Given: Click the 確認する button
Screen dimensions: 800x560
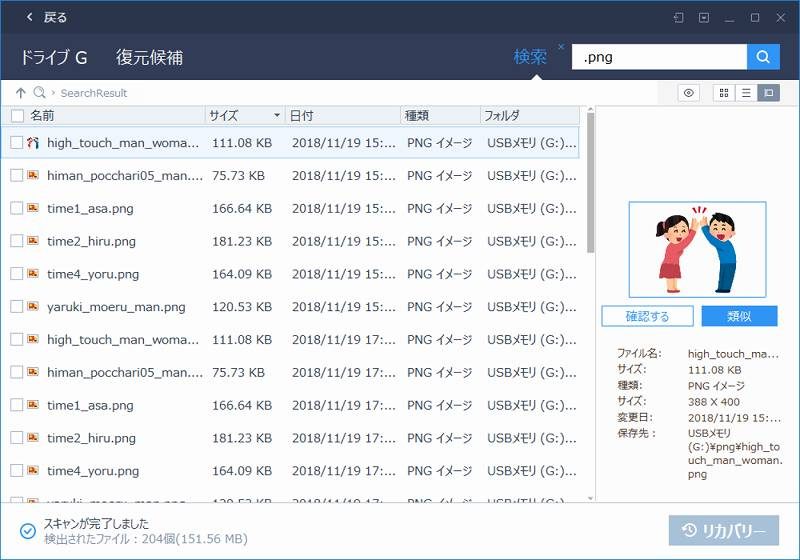Looking at the screenshot, I should (x=647, y=316).
